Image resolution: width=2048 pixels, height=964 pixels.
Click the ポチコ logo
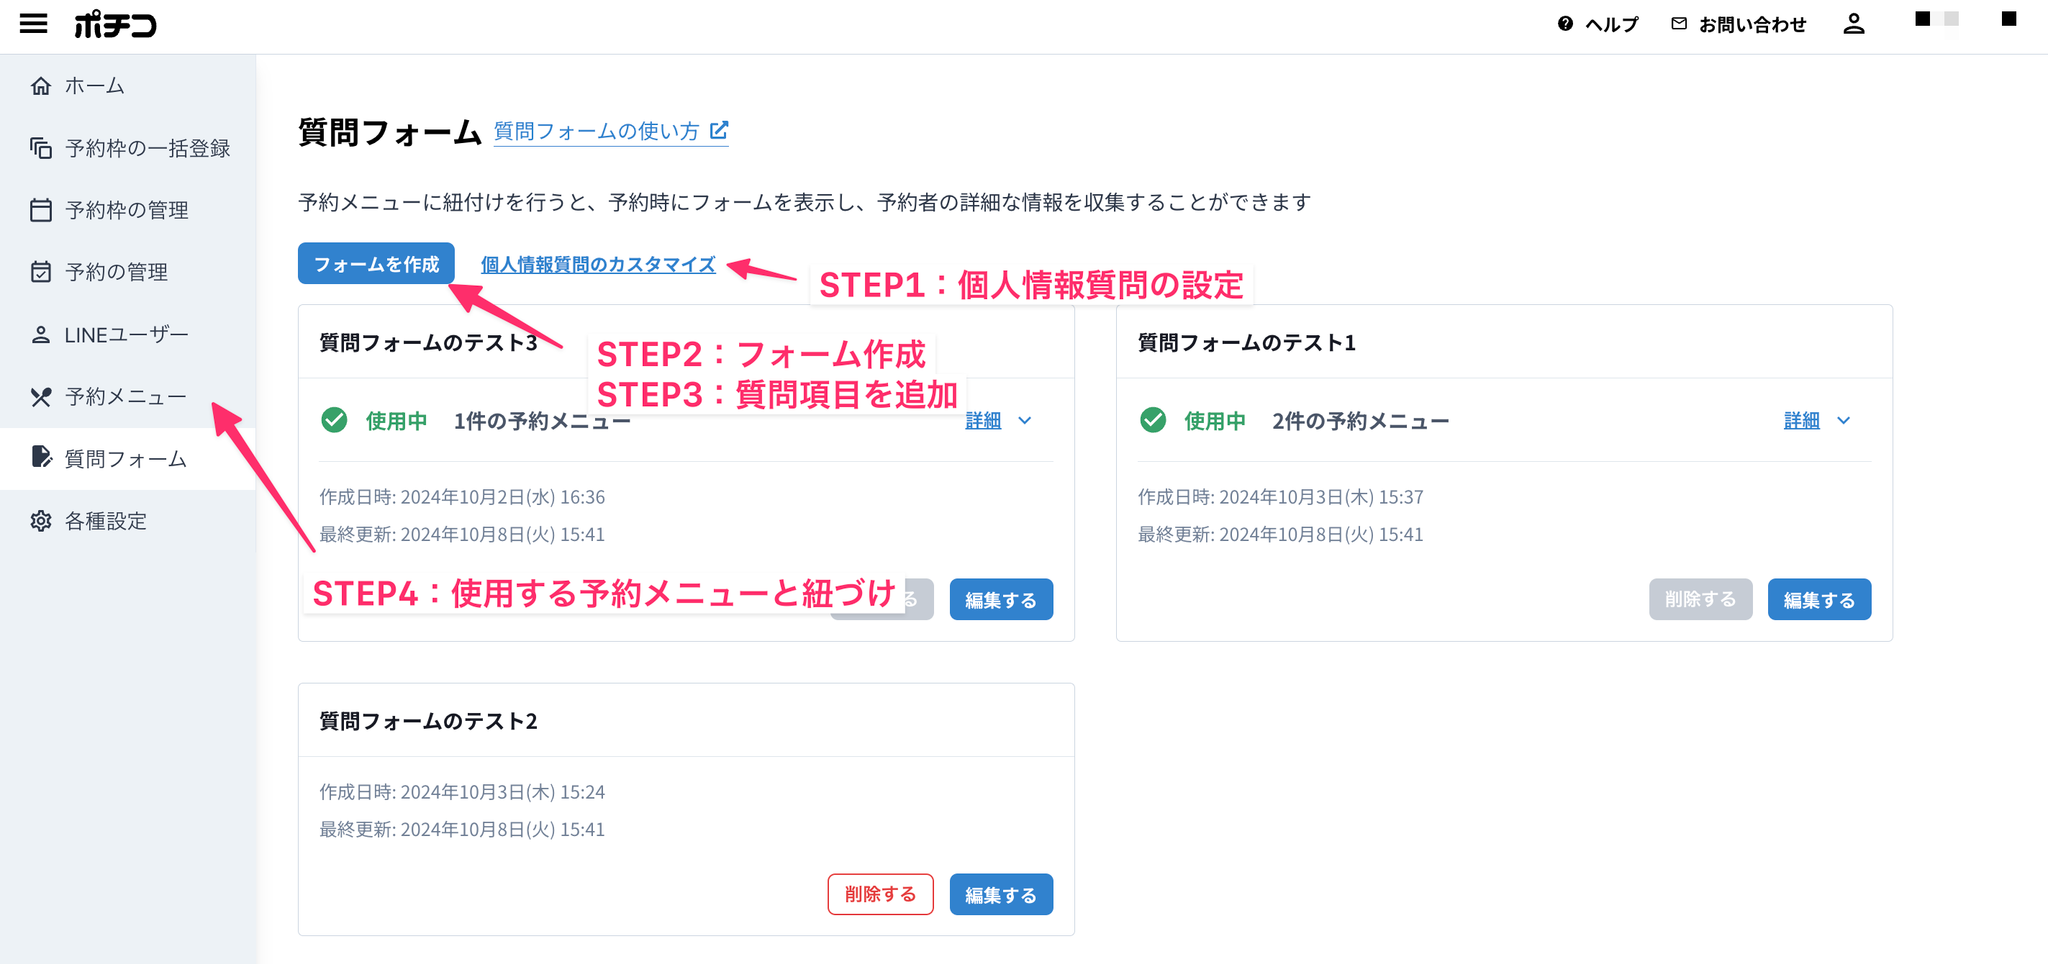[115, 24]
